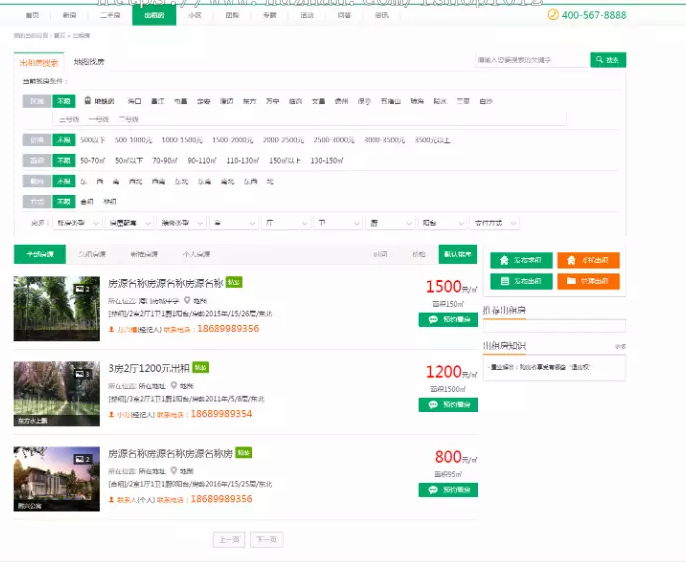Select the 1000-1500元 price range
686x562 pixels.
tap(182, 140)
